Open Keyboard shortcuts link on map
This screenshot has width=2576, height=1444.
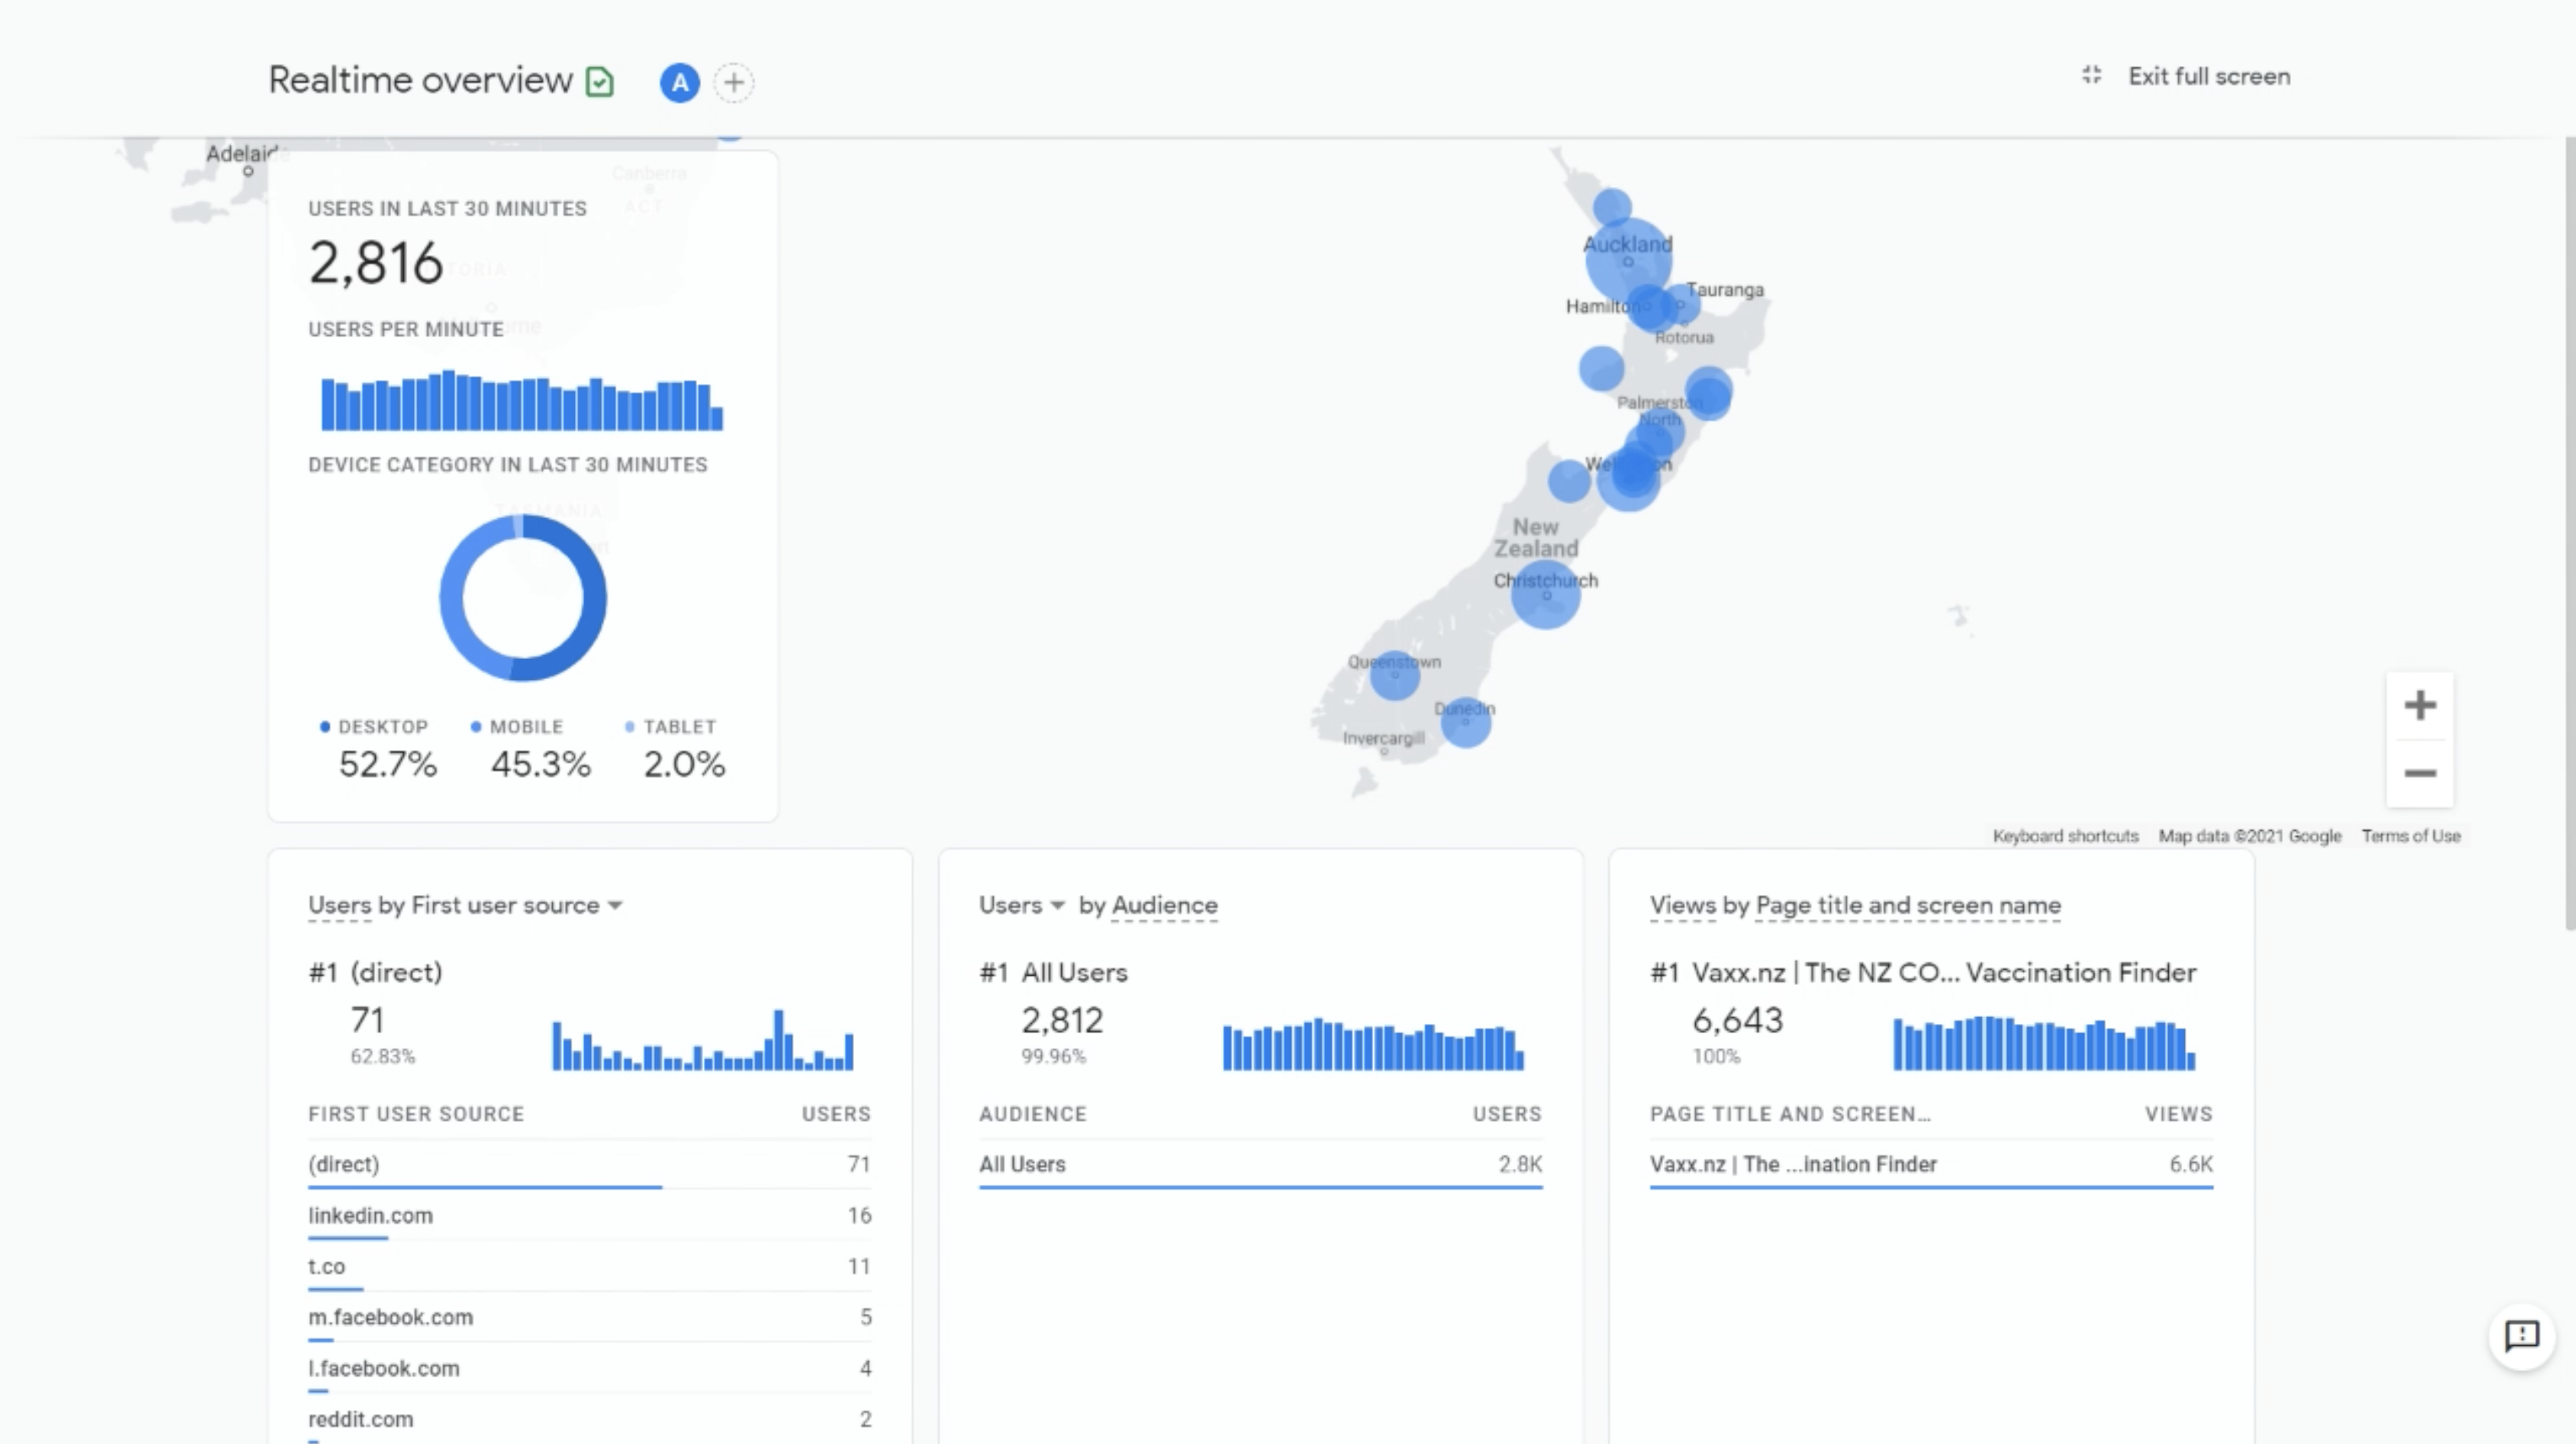pos(2065,836)
